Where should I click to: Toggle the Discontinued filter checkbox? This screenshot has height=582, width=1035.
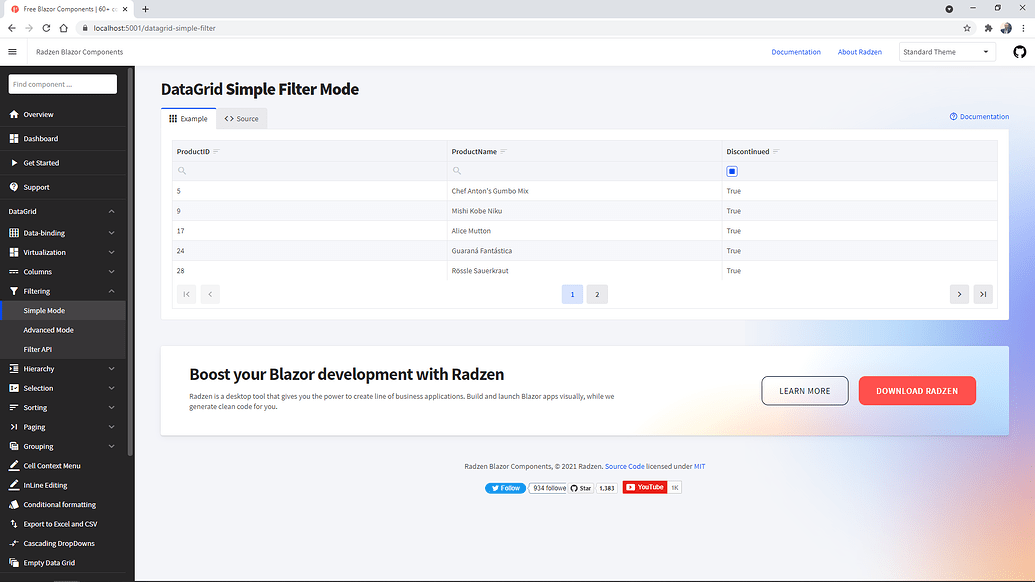pyautogui.click(x=731, y=171)
